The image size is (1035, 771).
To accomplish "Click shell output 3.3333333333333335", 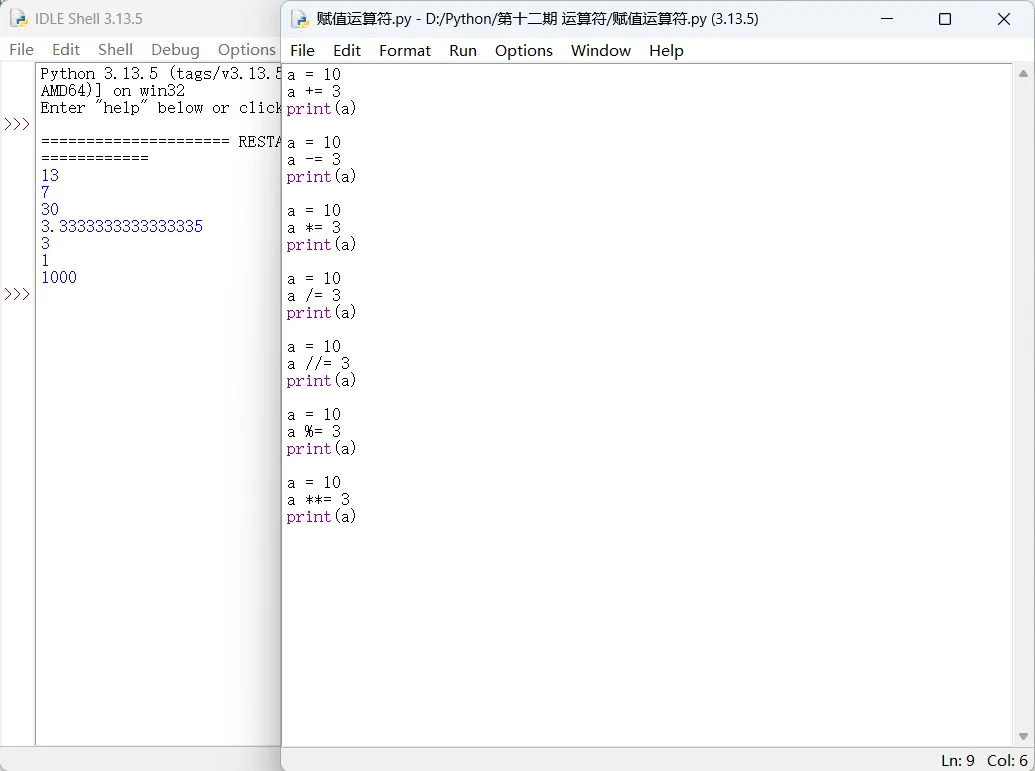I will click(122, 227).
